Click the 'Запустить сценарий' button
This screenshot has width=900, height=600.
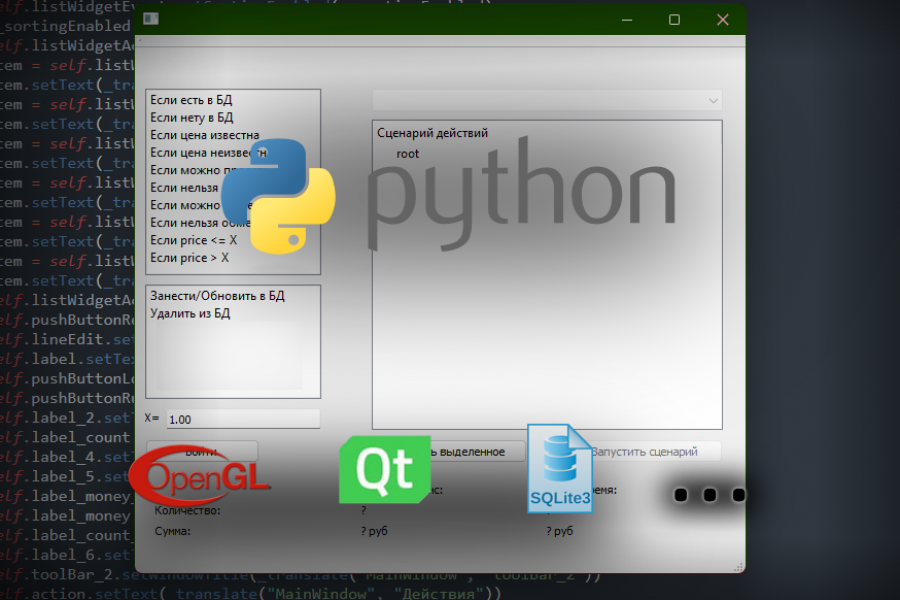pyautogui.click(x=648, y=451)
